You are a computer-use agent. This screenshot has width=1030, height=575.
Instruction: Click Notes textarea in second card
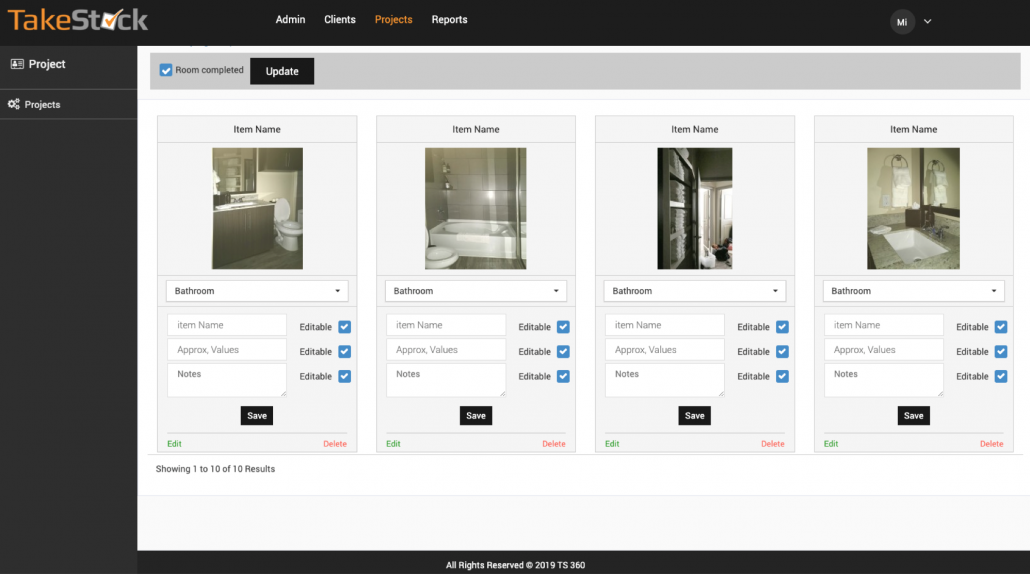pos(445,380)
